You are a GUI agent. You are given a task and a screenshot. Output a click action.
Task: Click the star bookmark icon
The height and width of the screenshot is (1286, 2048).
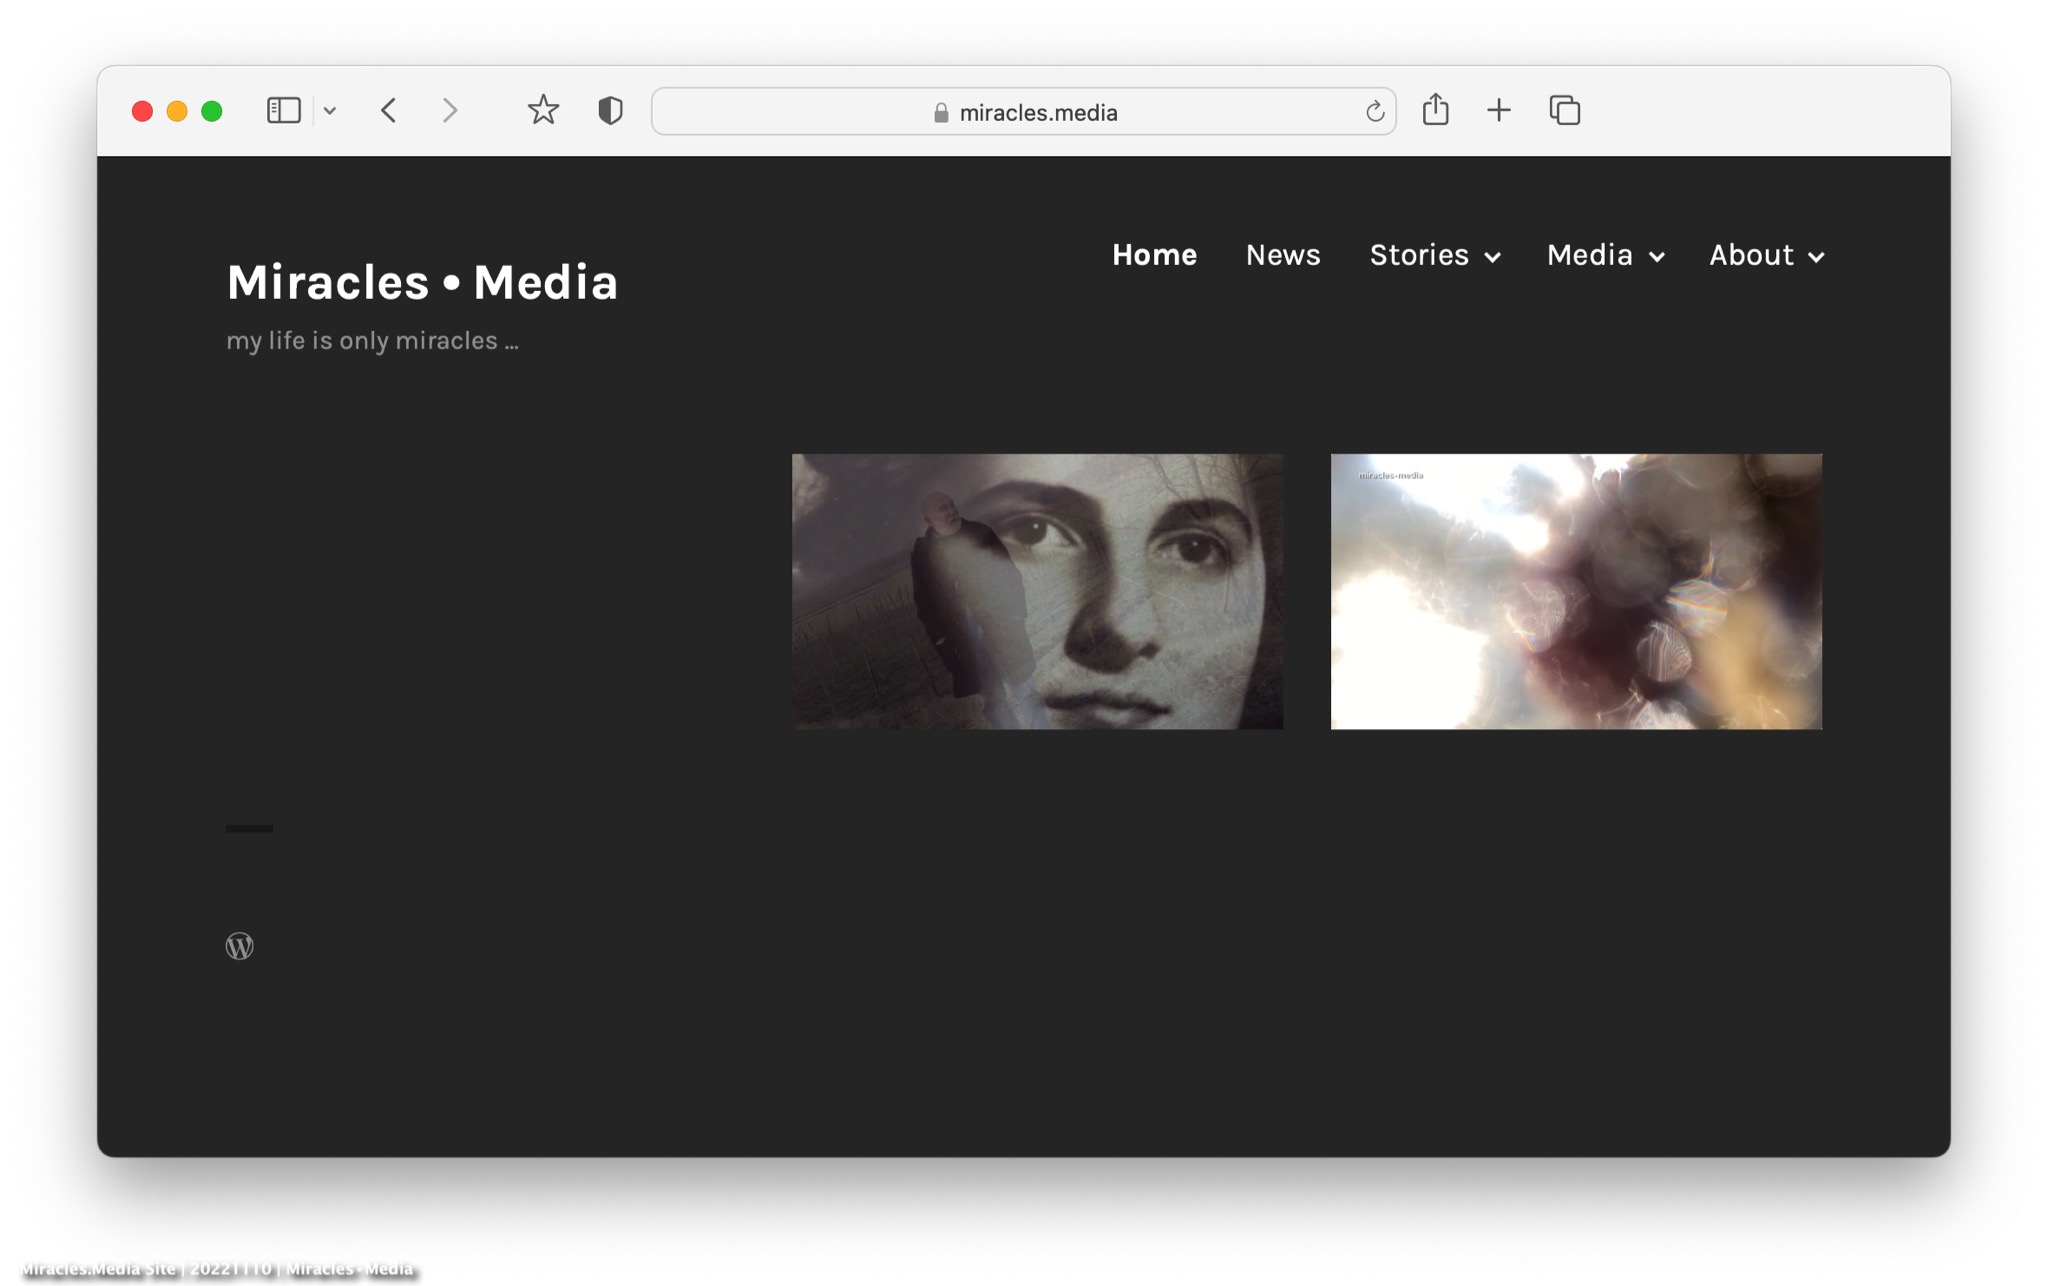coord(543,110)
